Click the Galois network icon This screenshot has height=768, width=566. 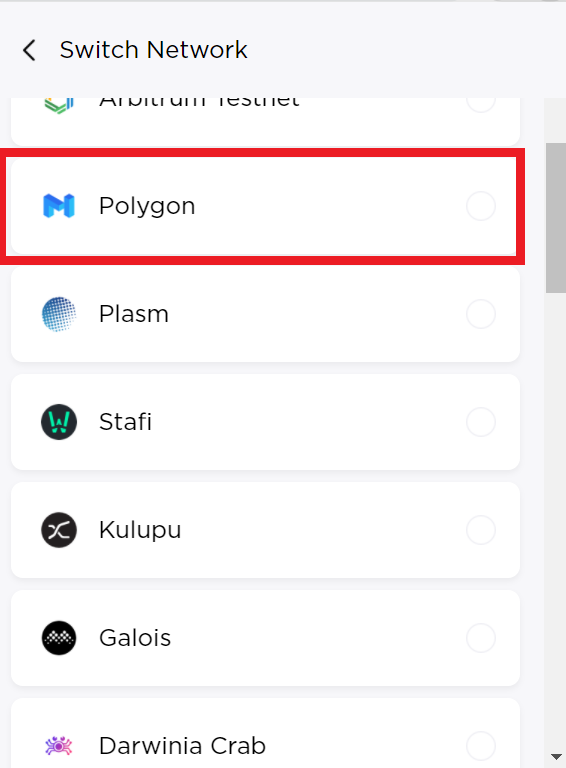pos(59,638)
